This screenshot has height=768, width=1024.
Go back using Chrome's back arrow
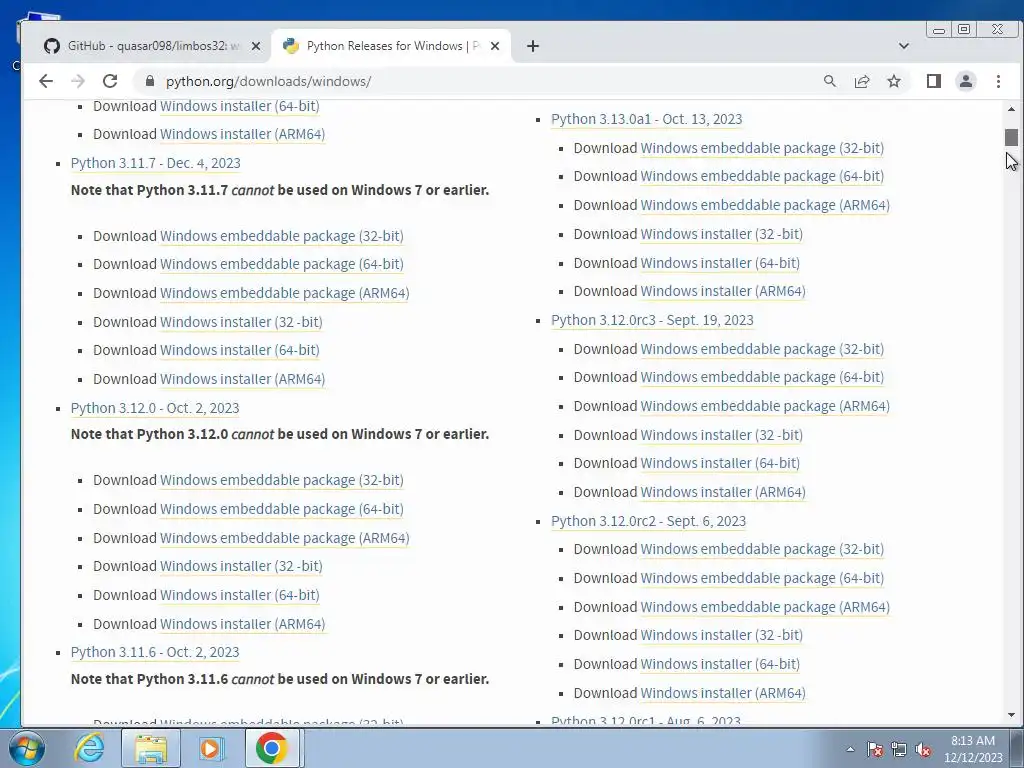46,81
